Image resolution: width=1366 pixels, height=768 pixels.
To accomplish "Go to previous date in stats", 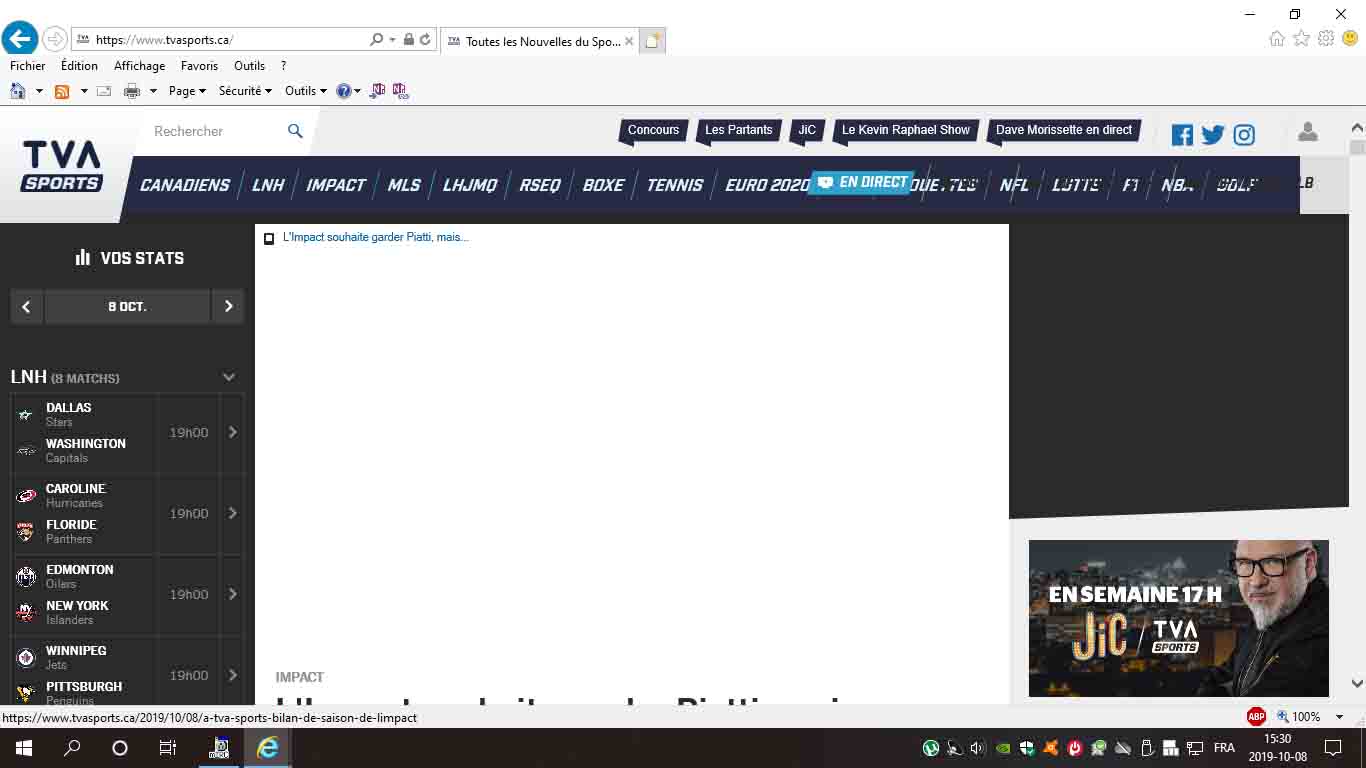I will click(x=27, y=307).
